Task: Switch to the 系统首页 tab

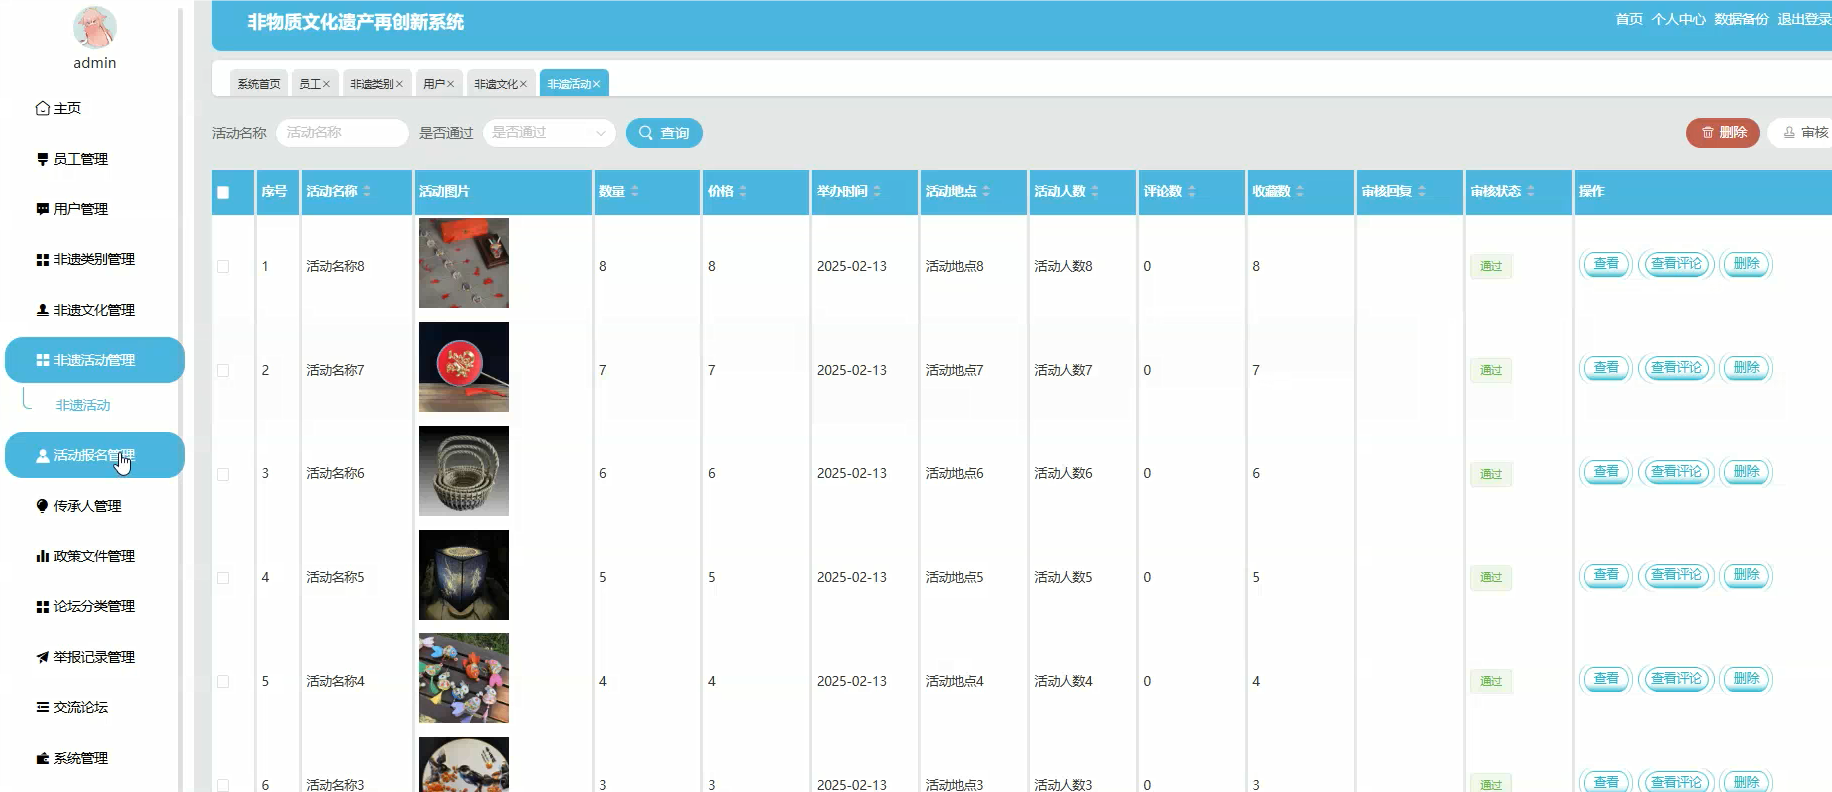Action: pyautogui.click(x=259, y=84)
